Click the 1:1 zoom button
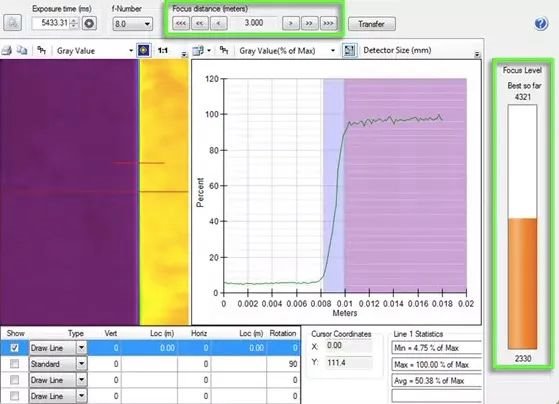This screenshot has height=404, width=559. click(163, 51)
